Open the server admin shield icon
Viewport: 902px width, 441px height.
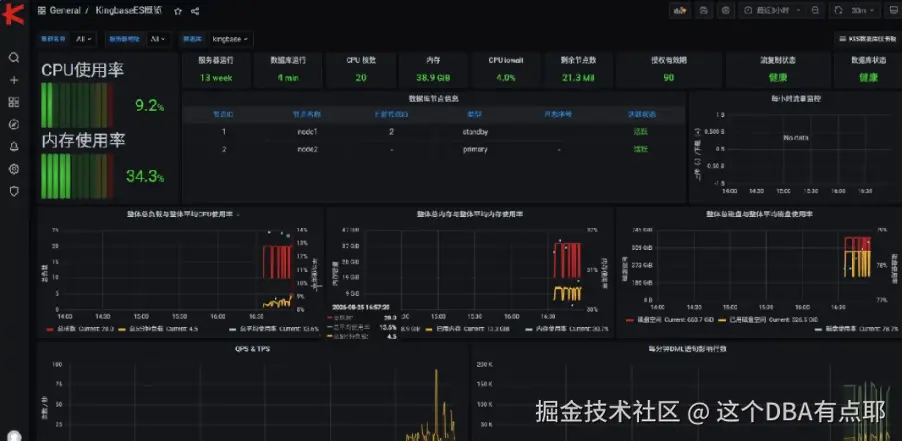pyautogui.click(x=14, y=191)
